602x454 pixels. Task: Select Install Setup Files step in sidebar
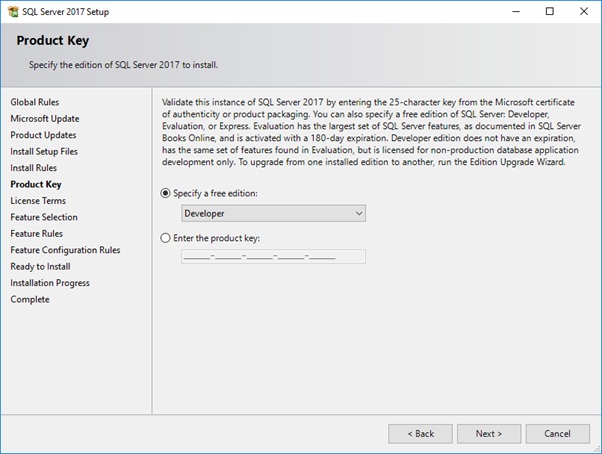point(44,152)
